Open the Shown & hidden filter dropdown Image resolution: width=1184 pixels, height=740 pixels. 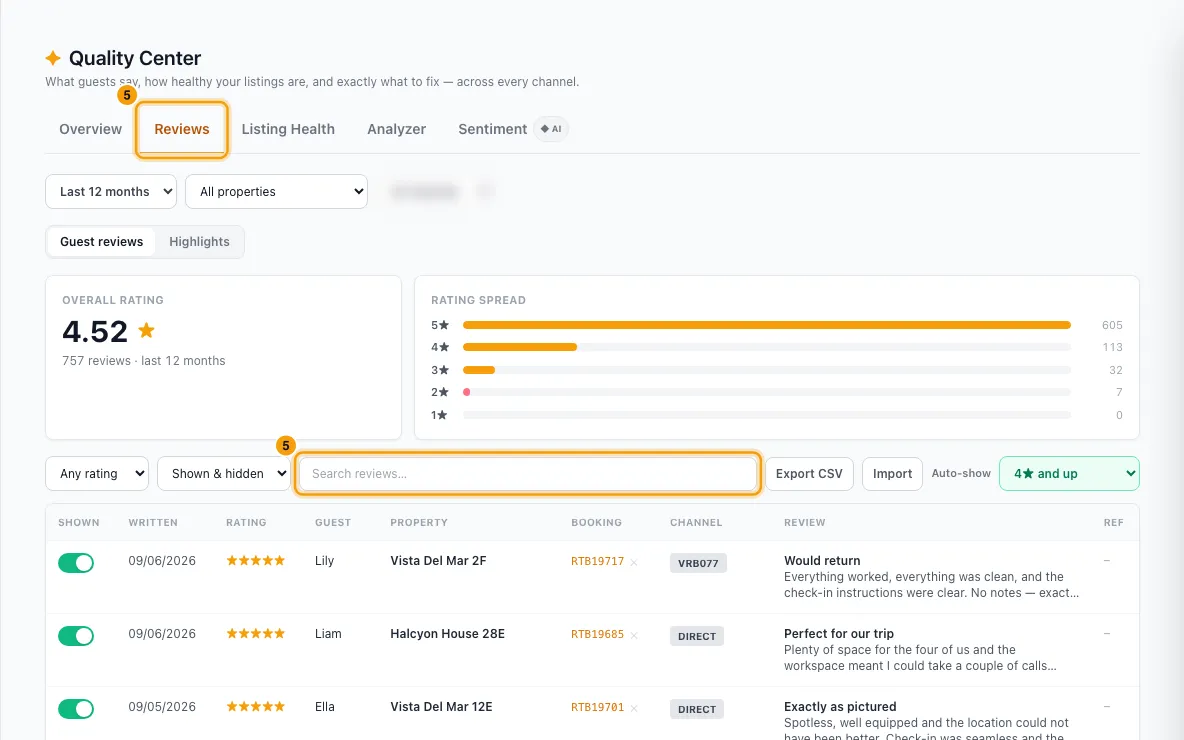point(224,473)
